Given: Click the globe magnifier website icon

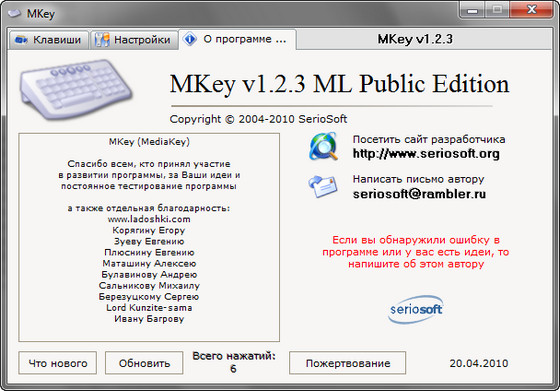Looking at the screenshot, I should pyautogui.click(x=324, y=146).
